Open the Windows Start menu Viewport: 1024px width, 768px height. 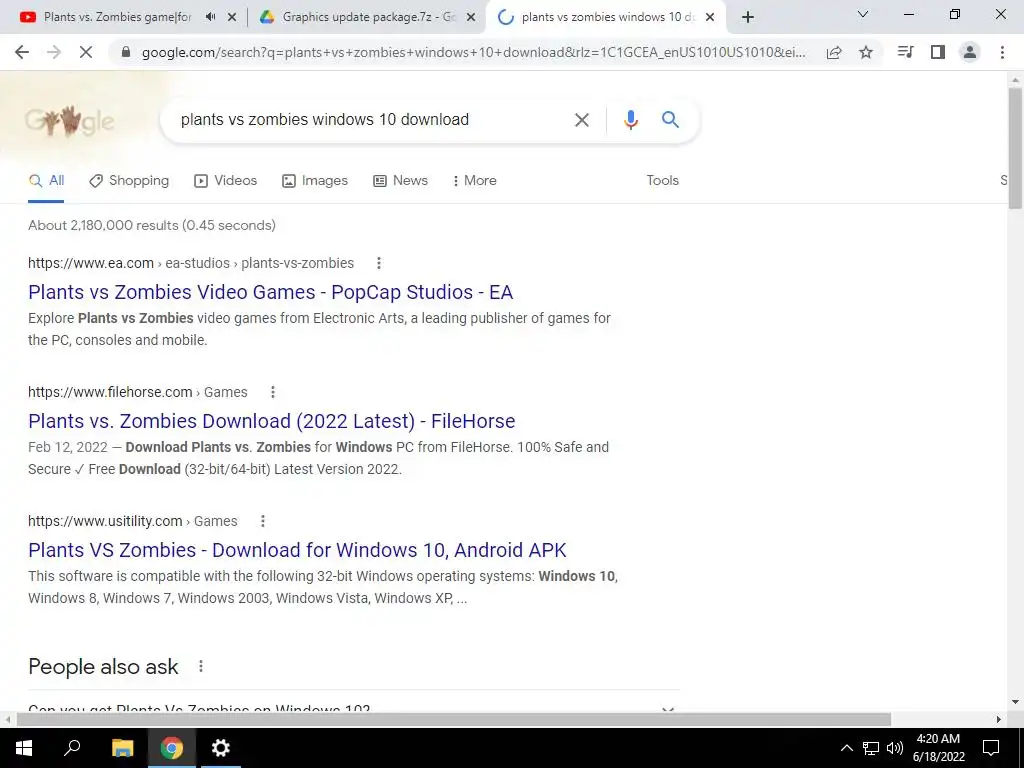coord(24,748)
